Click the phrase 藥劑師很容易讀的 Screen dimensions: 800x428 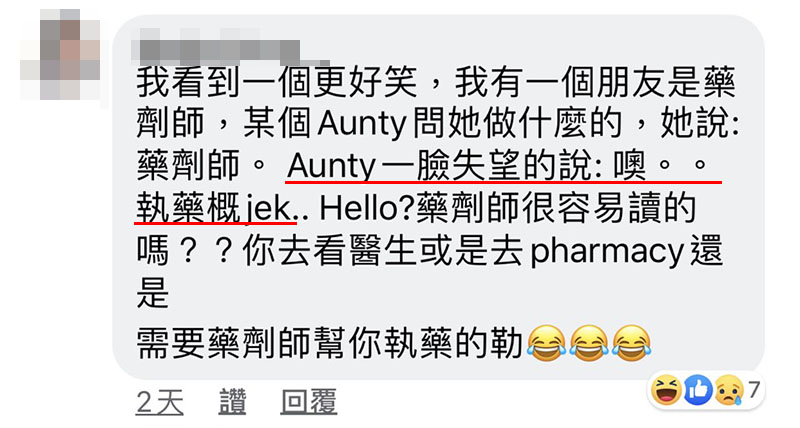[556, 208]
